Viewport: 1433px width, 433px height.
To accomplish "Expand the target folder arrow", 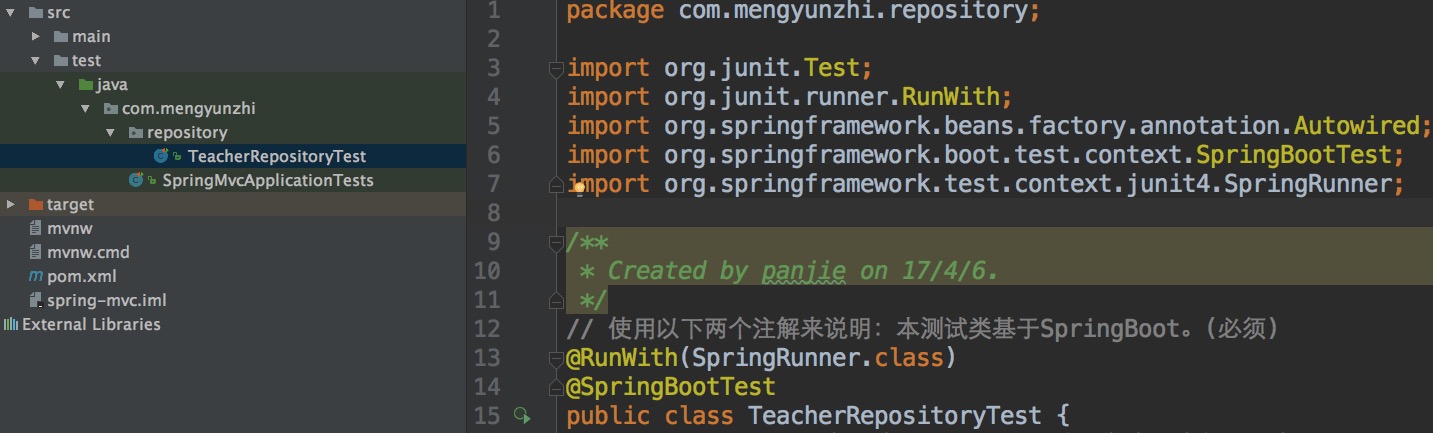I will pyautogui.click(x=11, y=205).
